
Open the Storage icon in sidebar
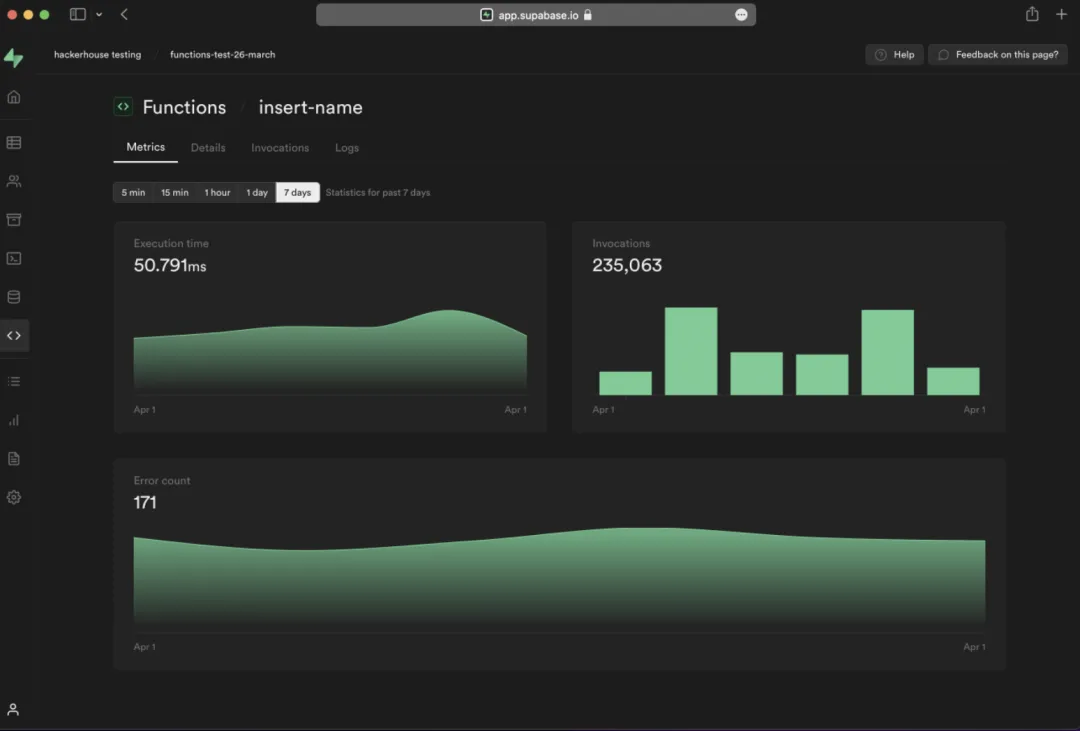pos(14,220)
